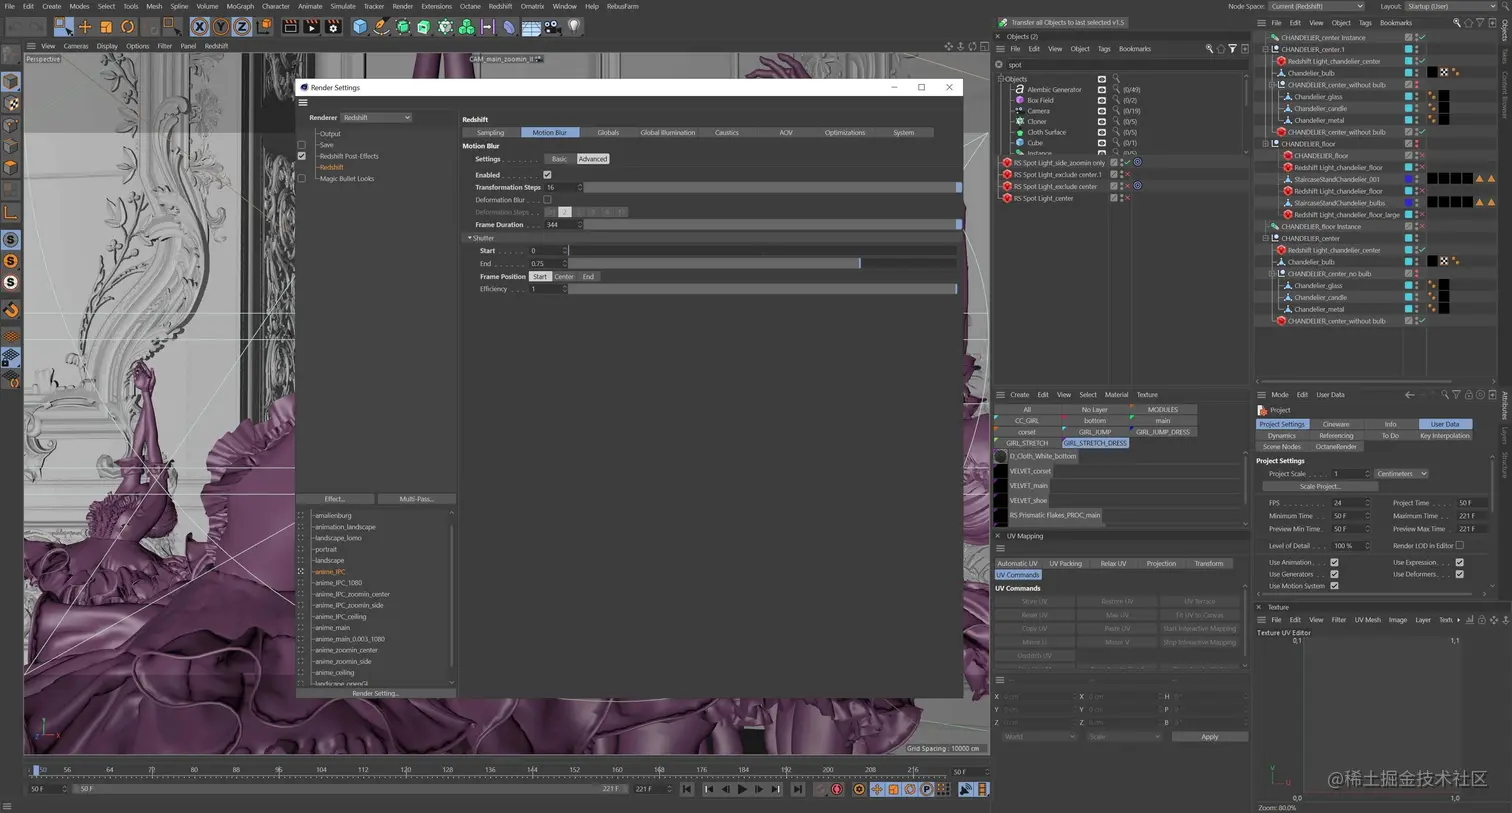
Task: Click the Bend deformer icon
Action: [x=509, y=27]
